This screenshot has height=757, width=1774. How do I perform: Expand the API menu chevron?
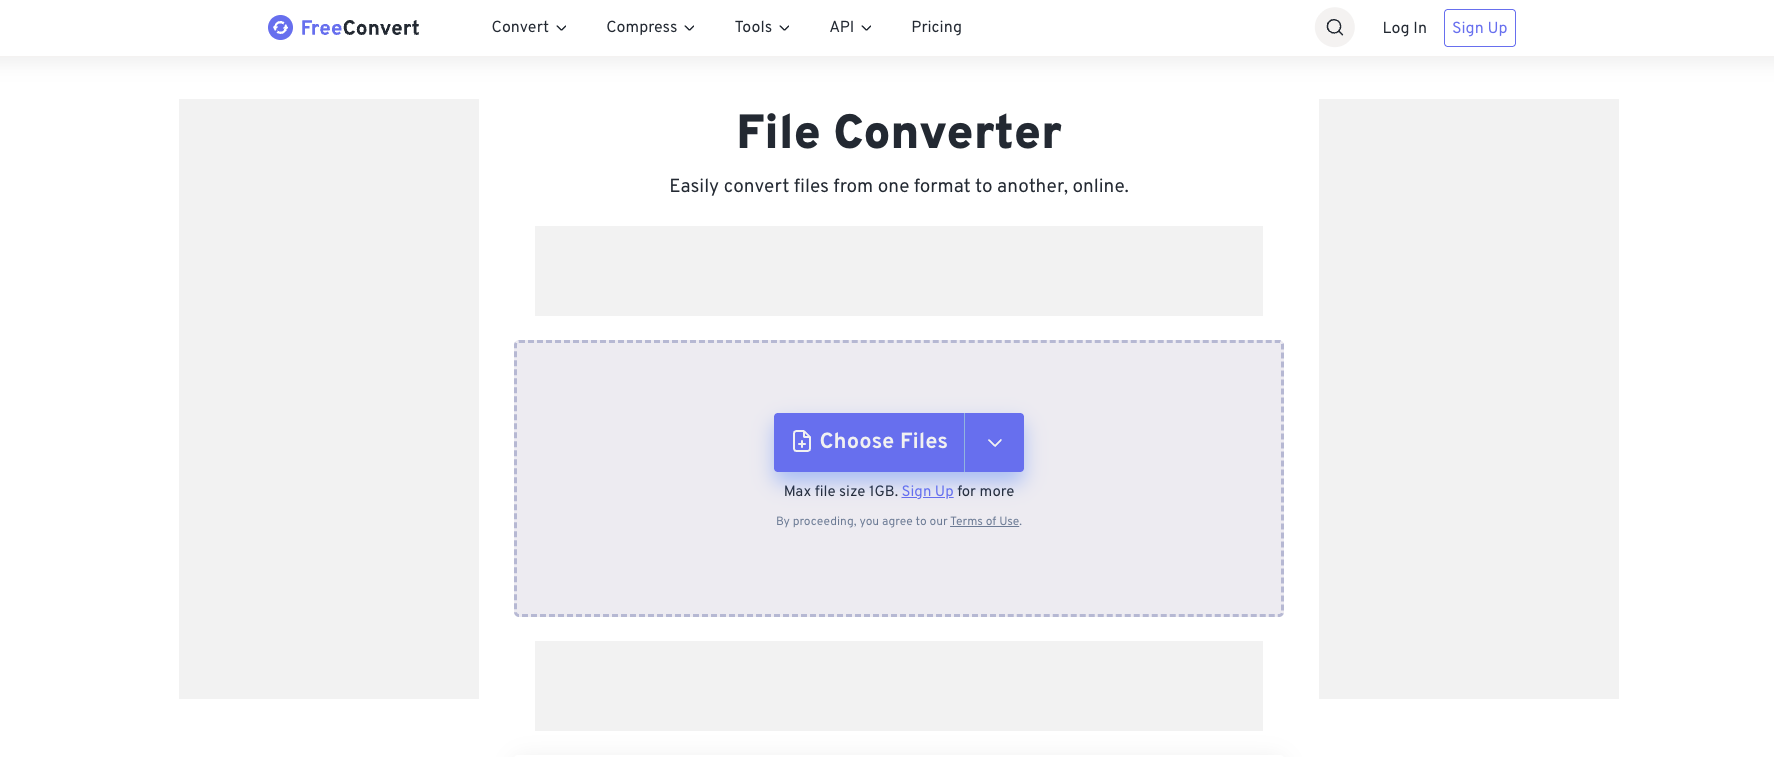[x=866, y=28]
